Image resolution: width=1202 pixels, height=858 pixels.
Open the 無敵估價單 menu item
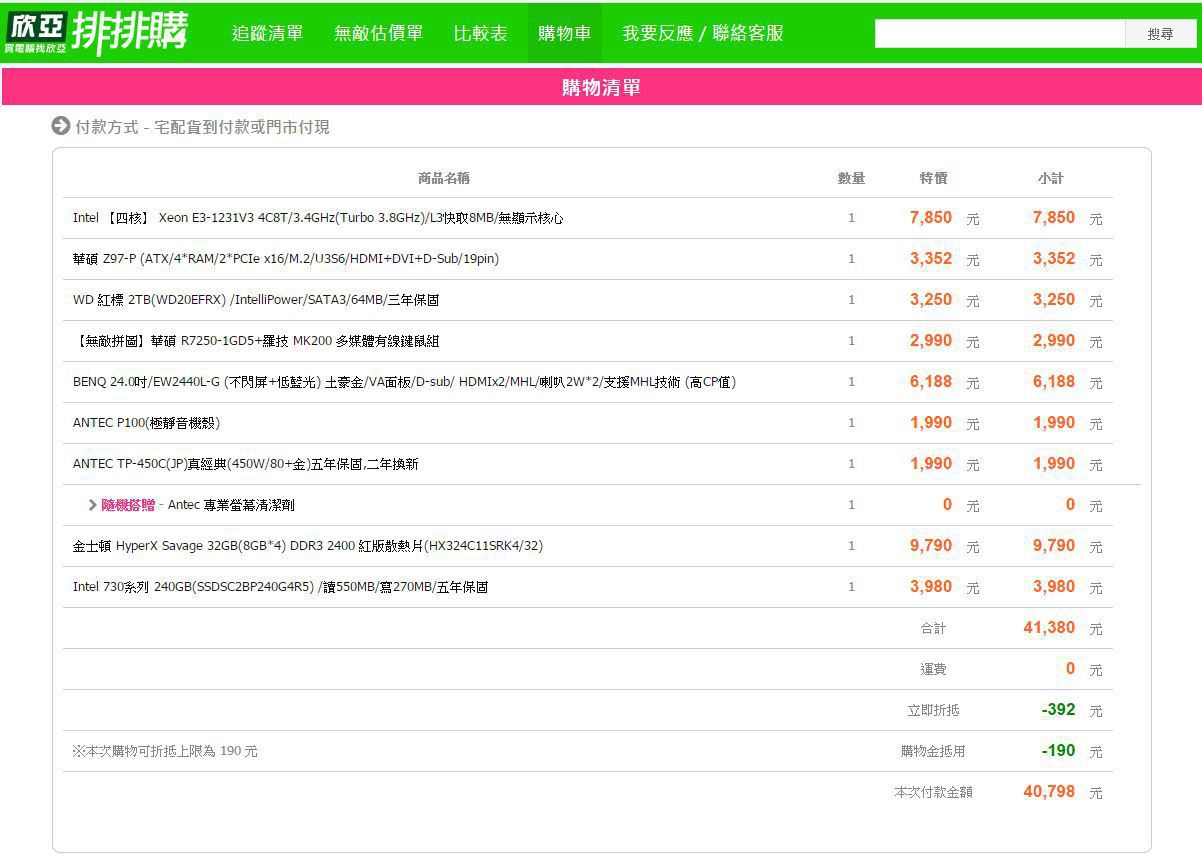point(378,33)
